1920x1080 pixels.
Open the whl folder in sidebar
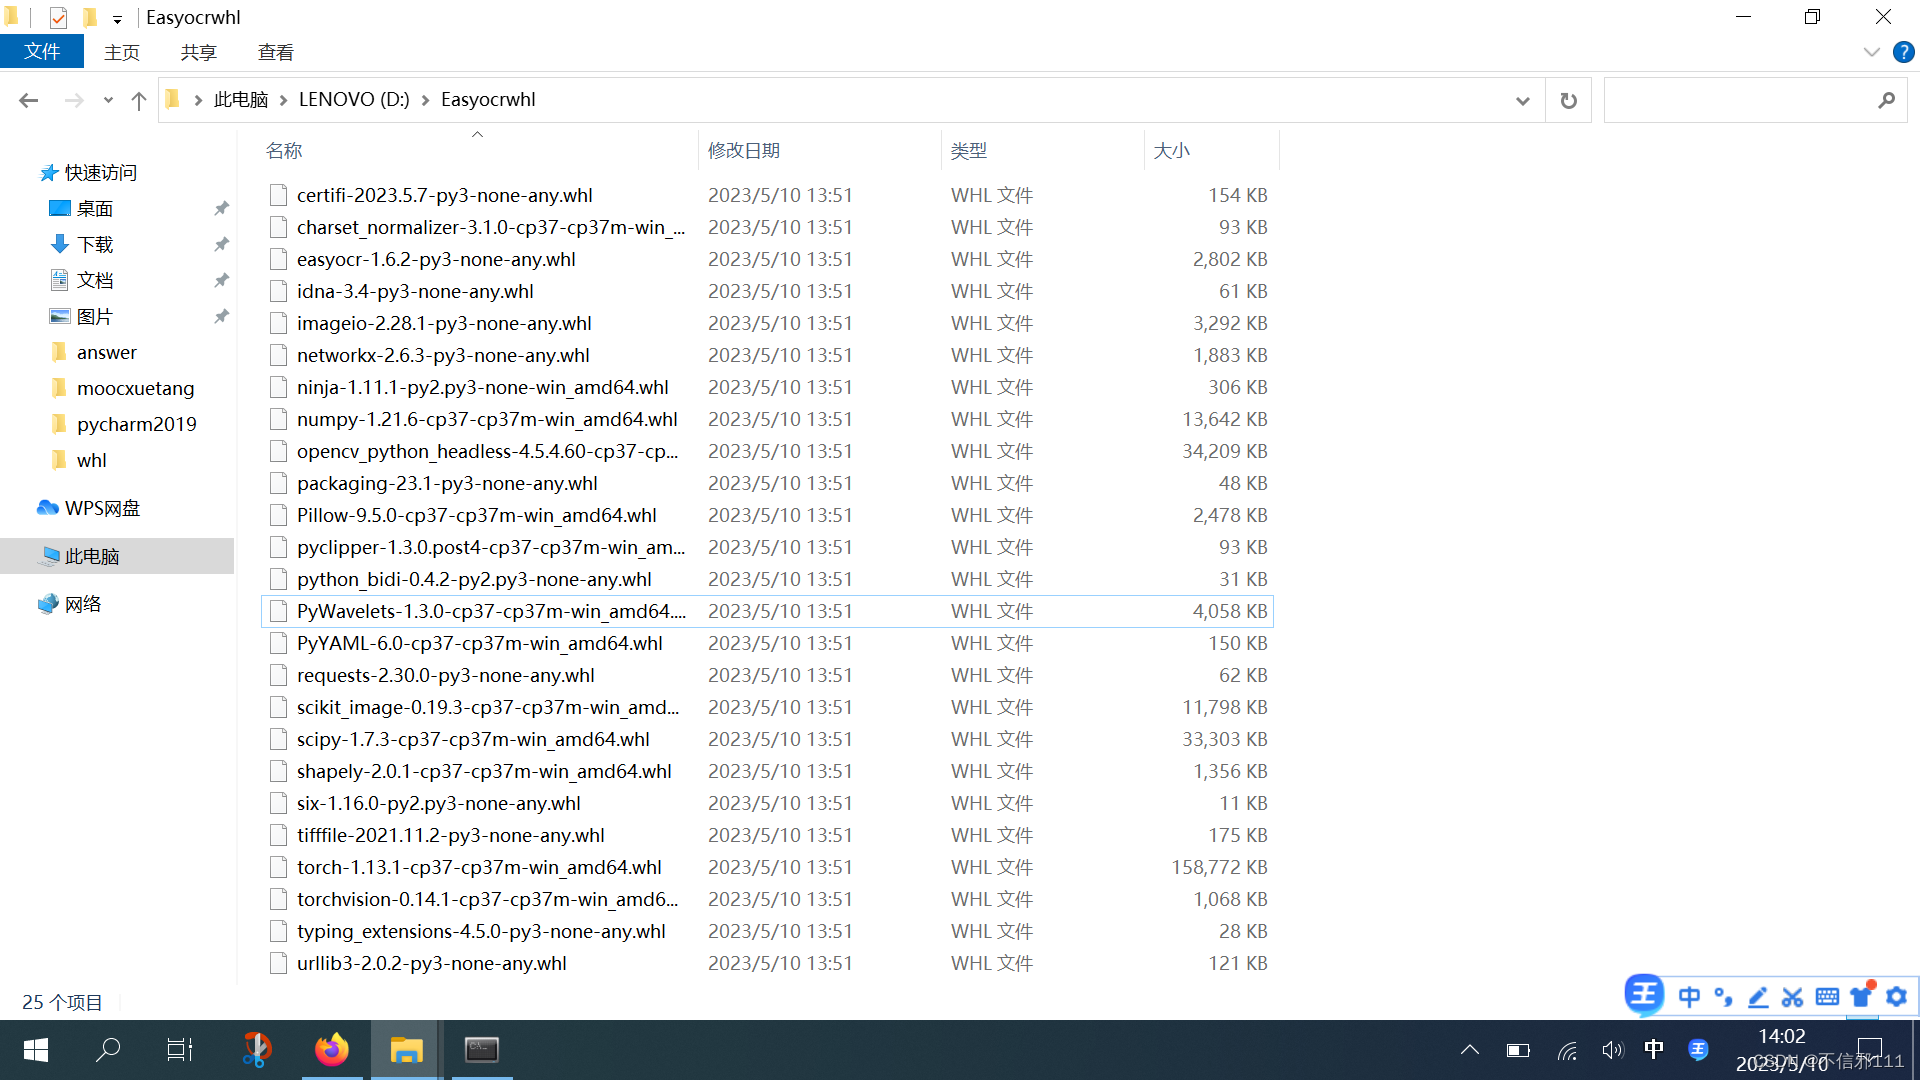click(x=91, y=461)
